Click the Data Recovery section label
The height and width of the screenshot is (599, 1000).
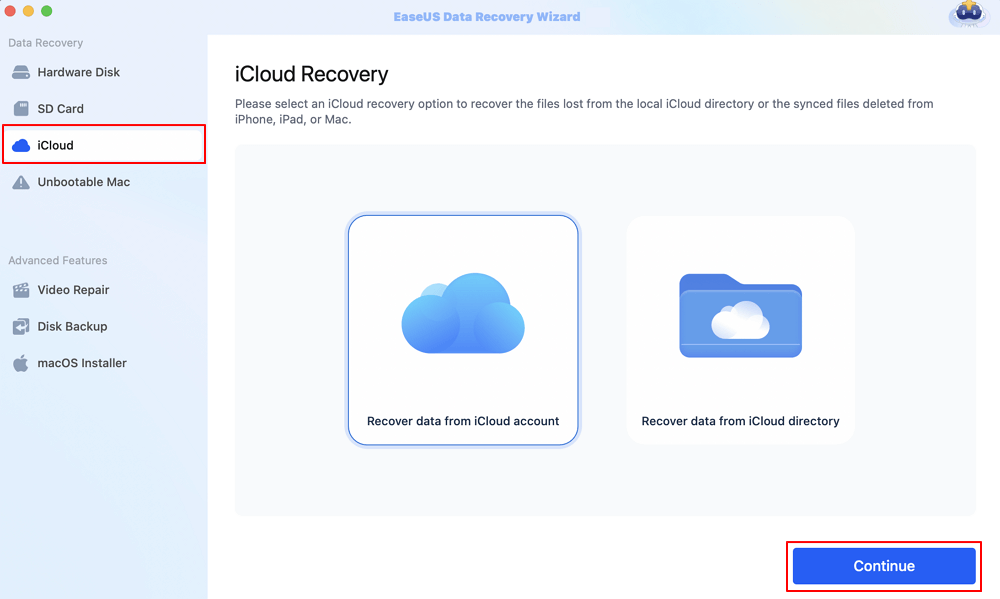45,43
